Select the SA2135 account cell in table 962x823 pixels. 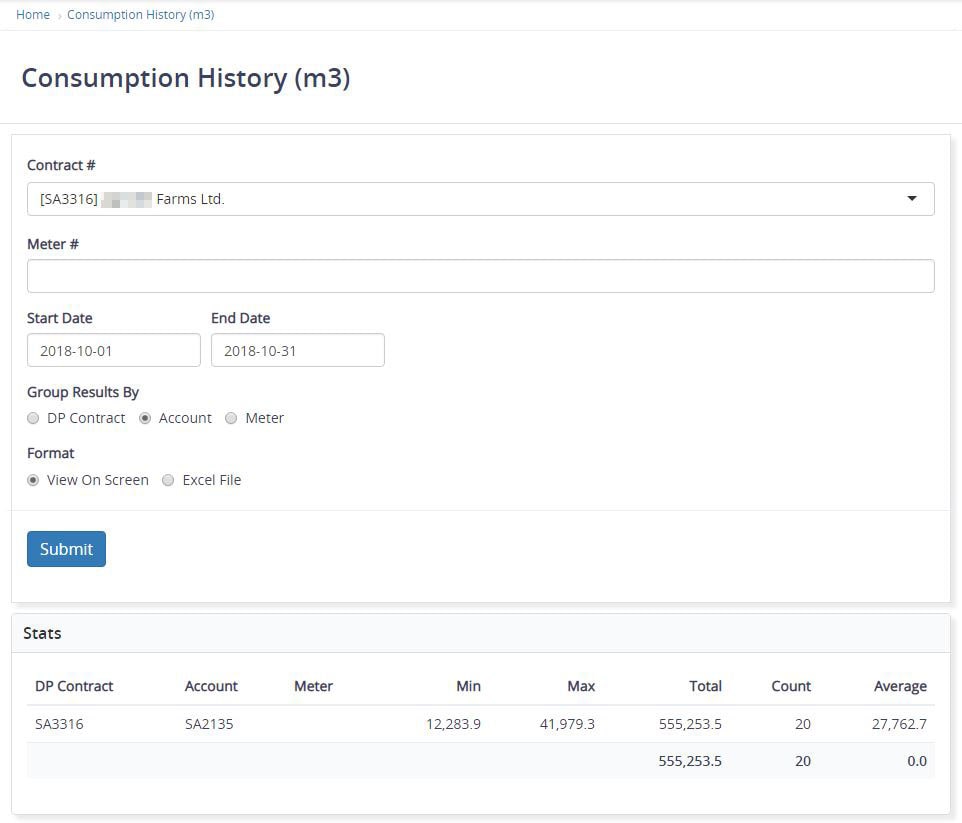pyautogui.click(x=209, y=724)
